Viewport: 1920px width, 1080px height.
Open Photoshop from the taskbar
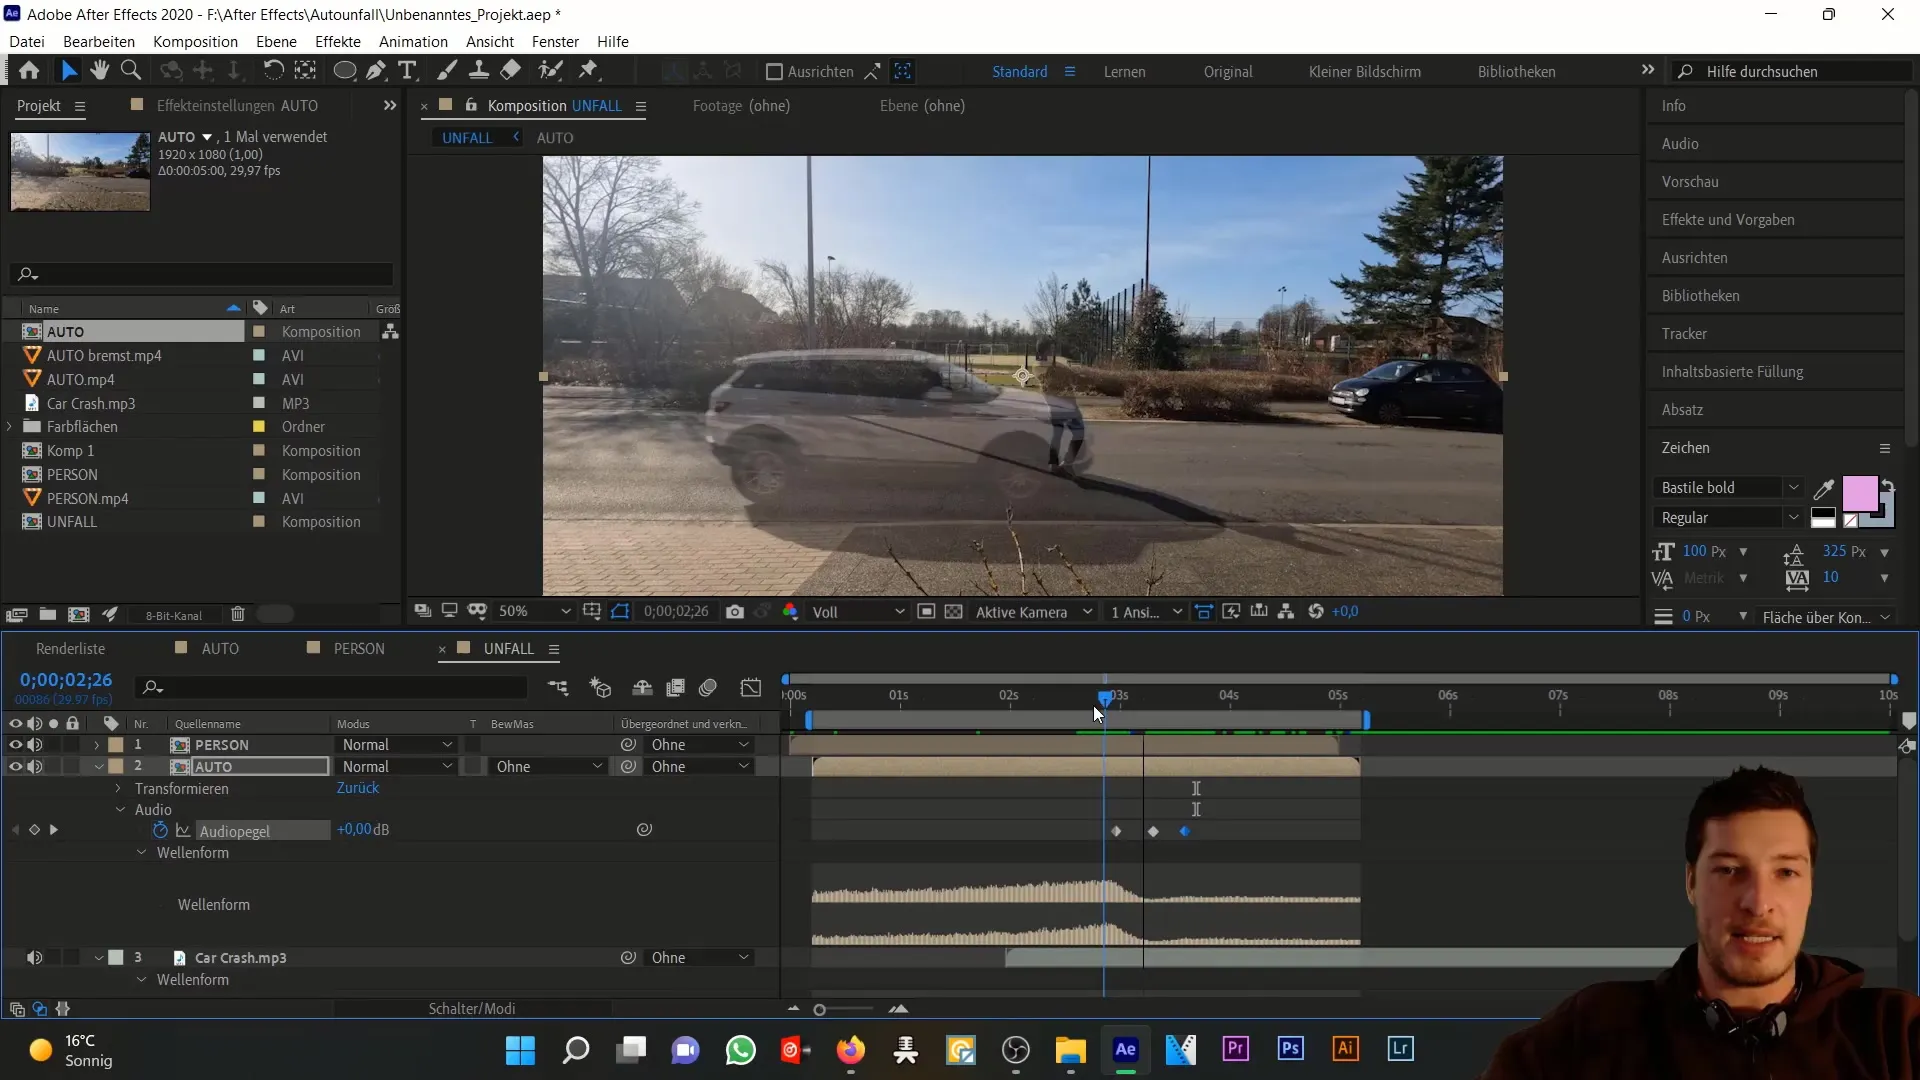coord(1290,1049)
